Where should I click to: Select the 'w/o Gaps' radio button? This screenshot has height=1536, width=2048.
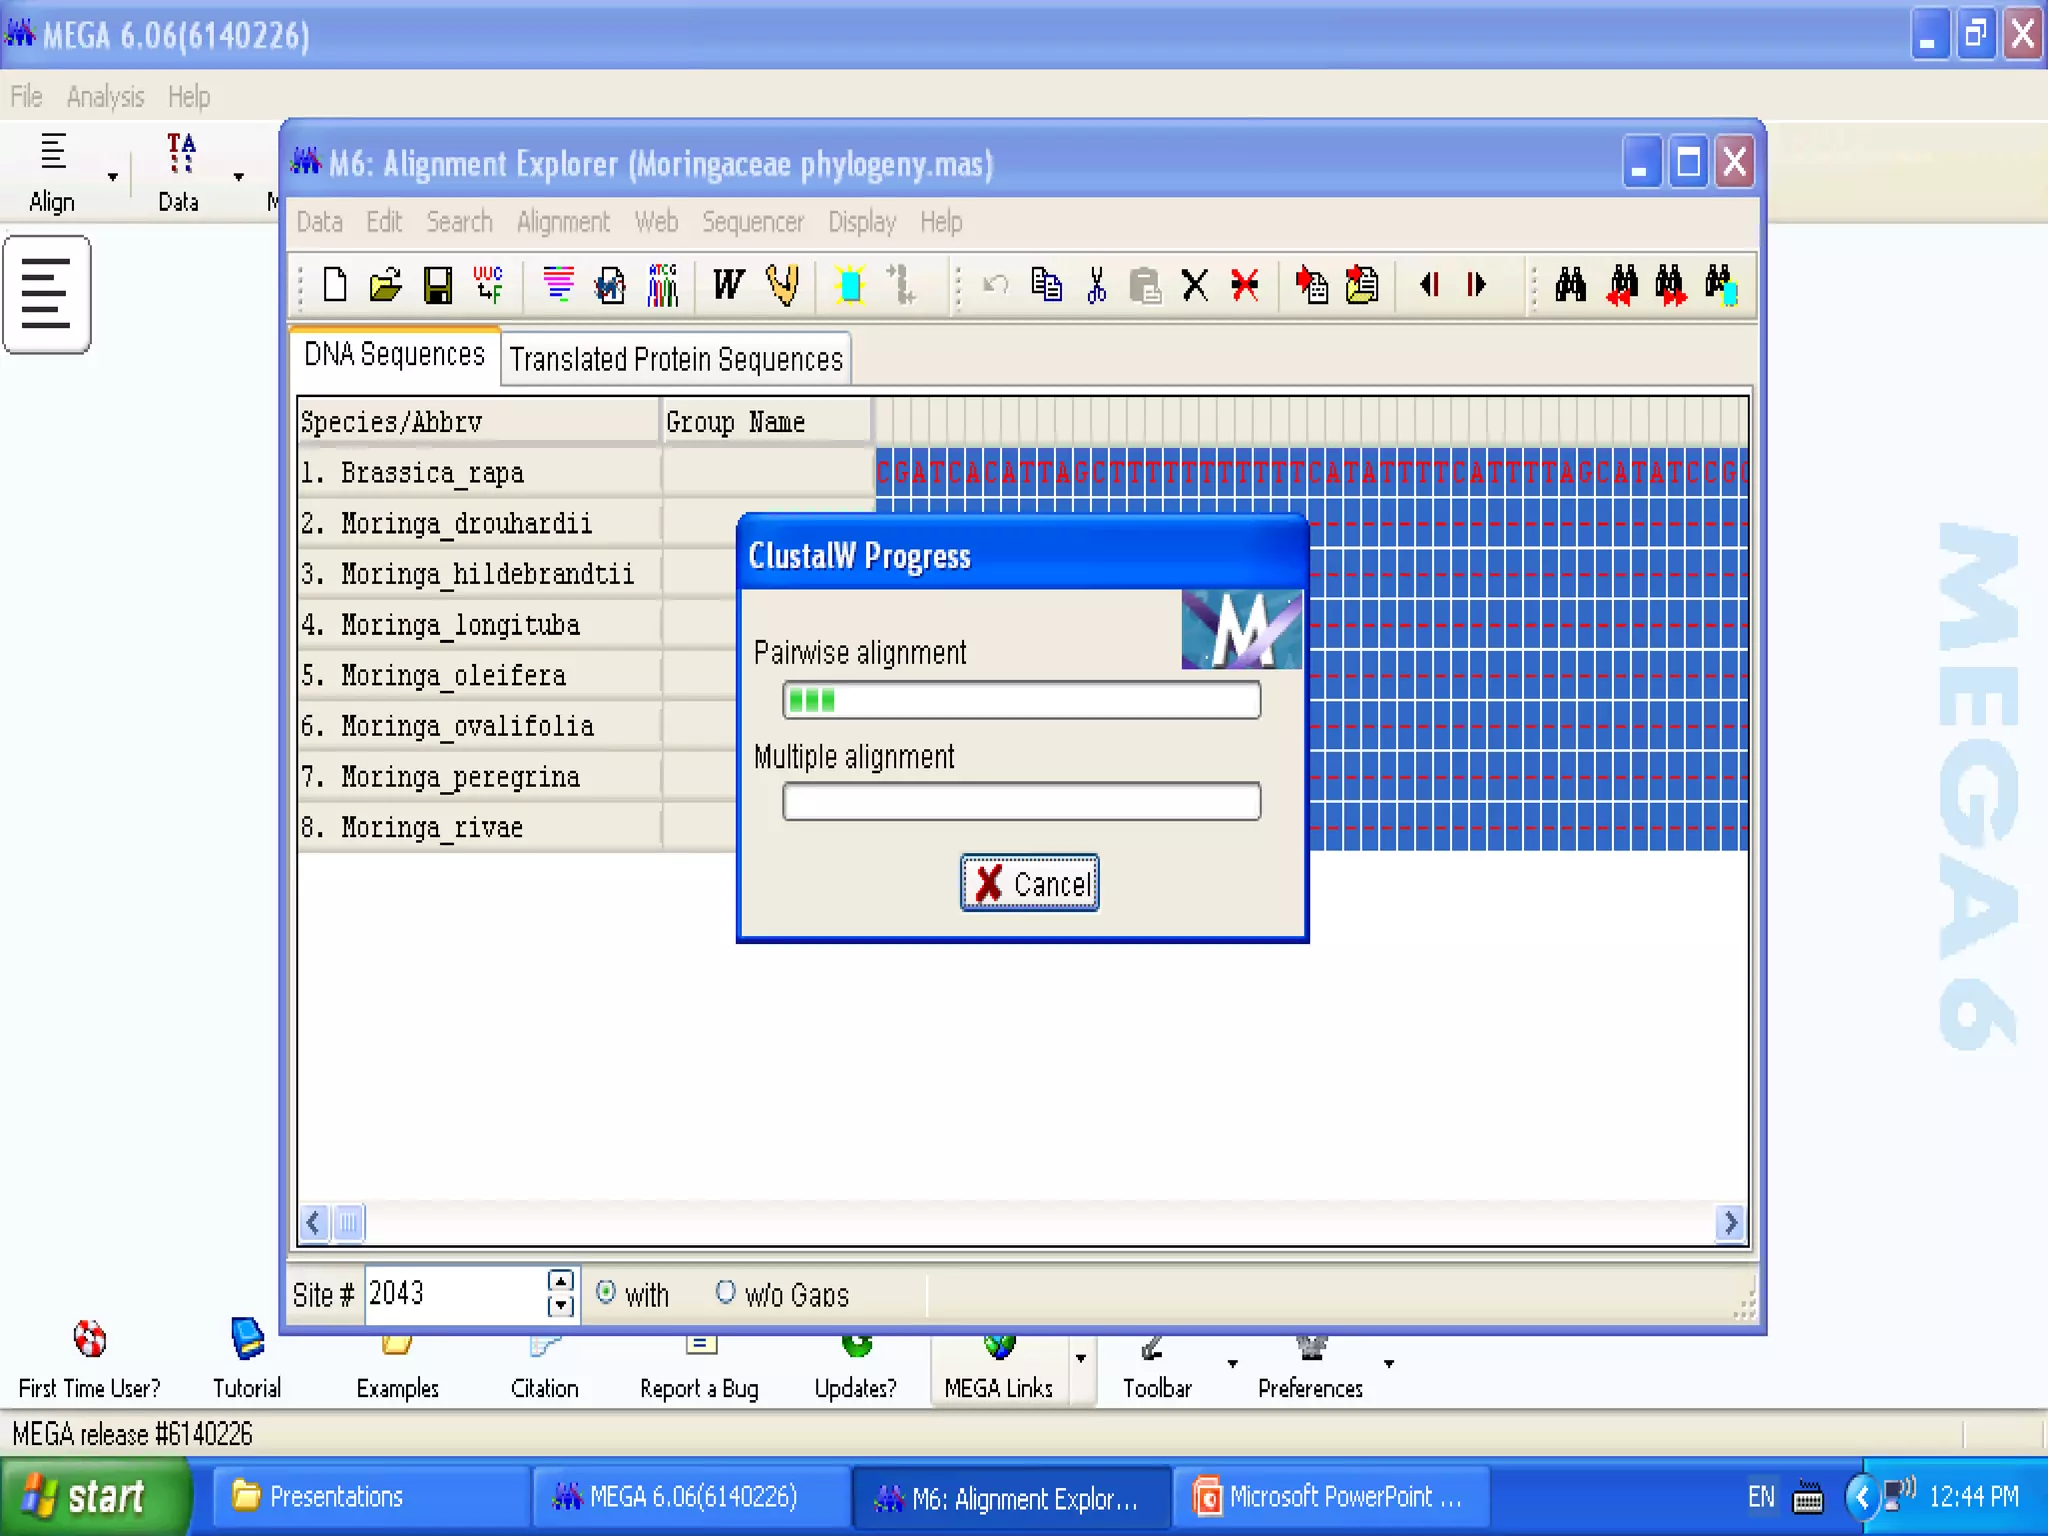coord(726,1292)
